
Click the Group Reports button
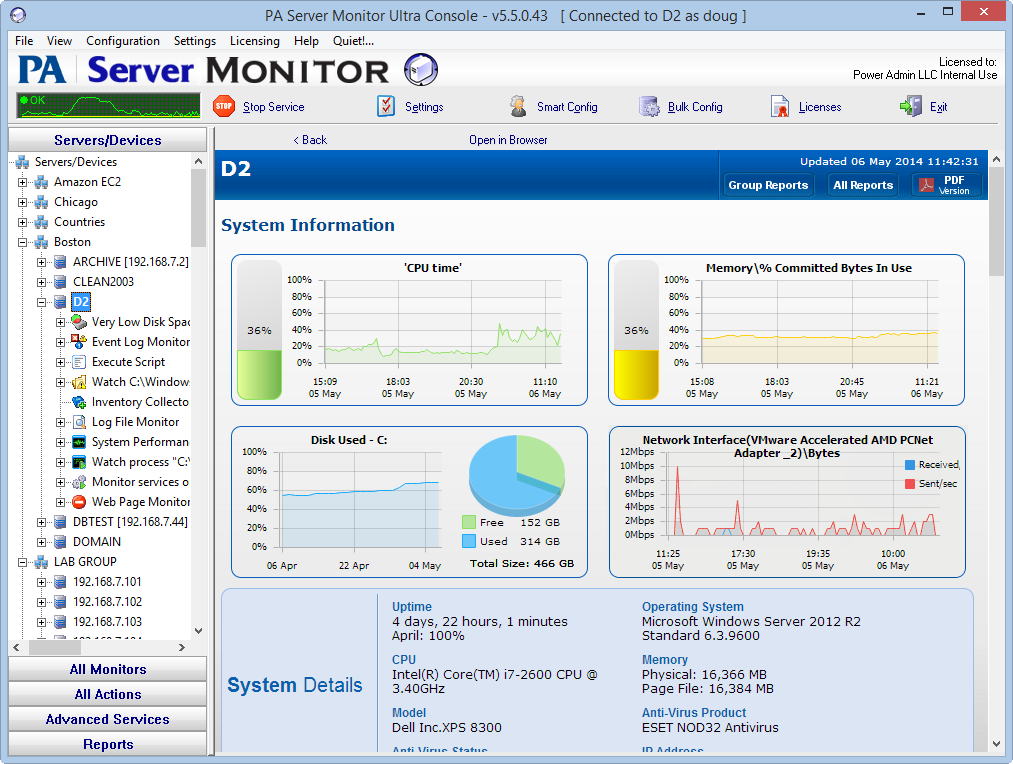pyautogui.click(x=768, y=185)
